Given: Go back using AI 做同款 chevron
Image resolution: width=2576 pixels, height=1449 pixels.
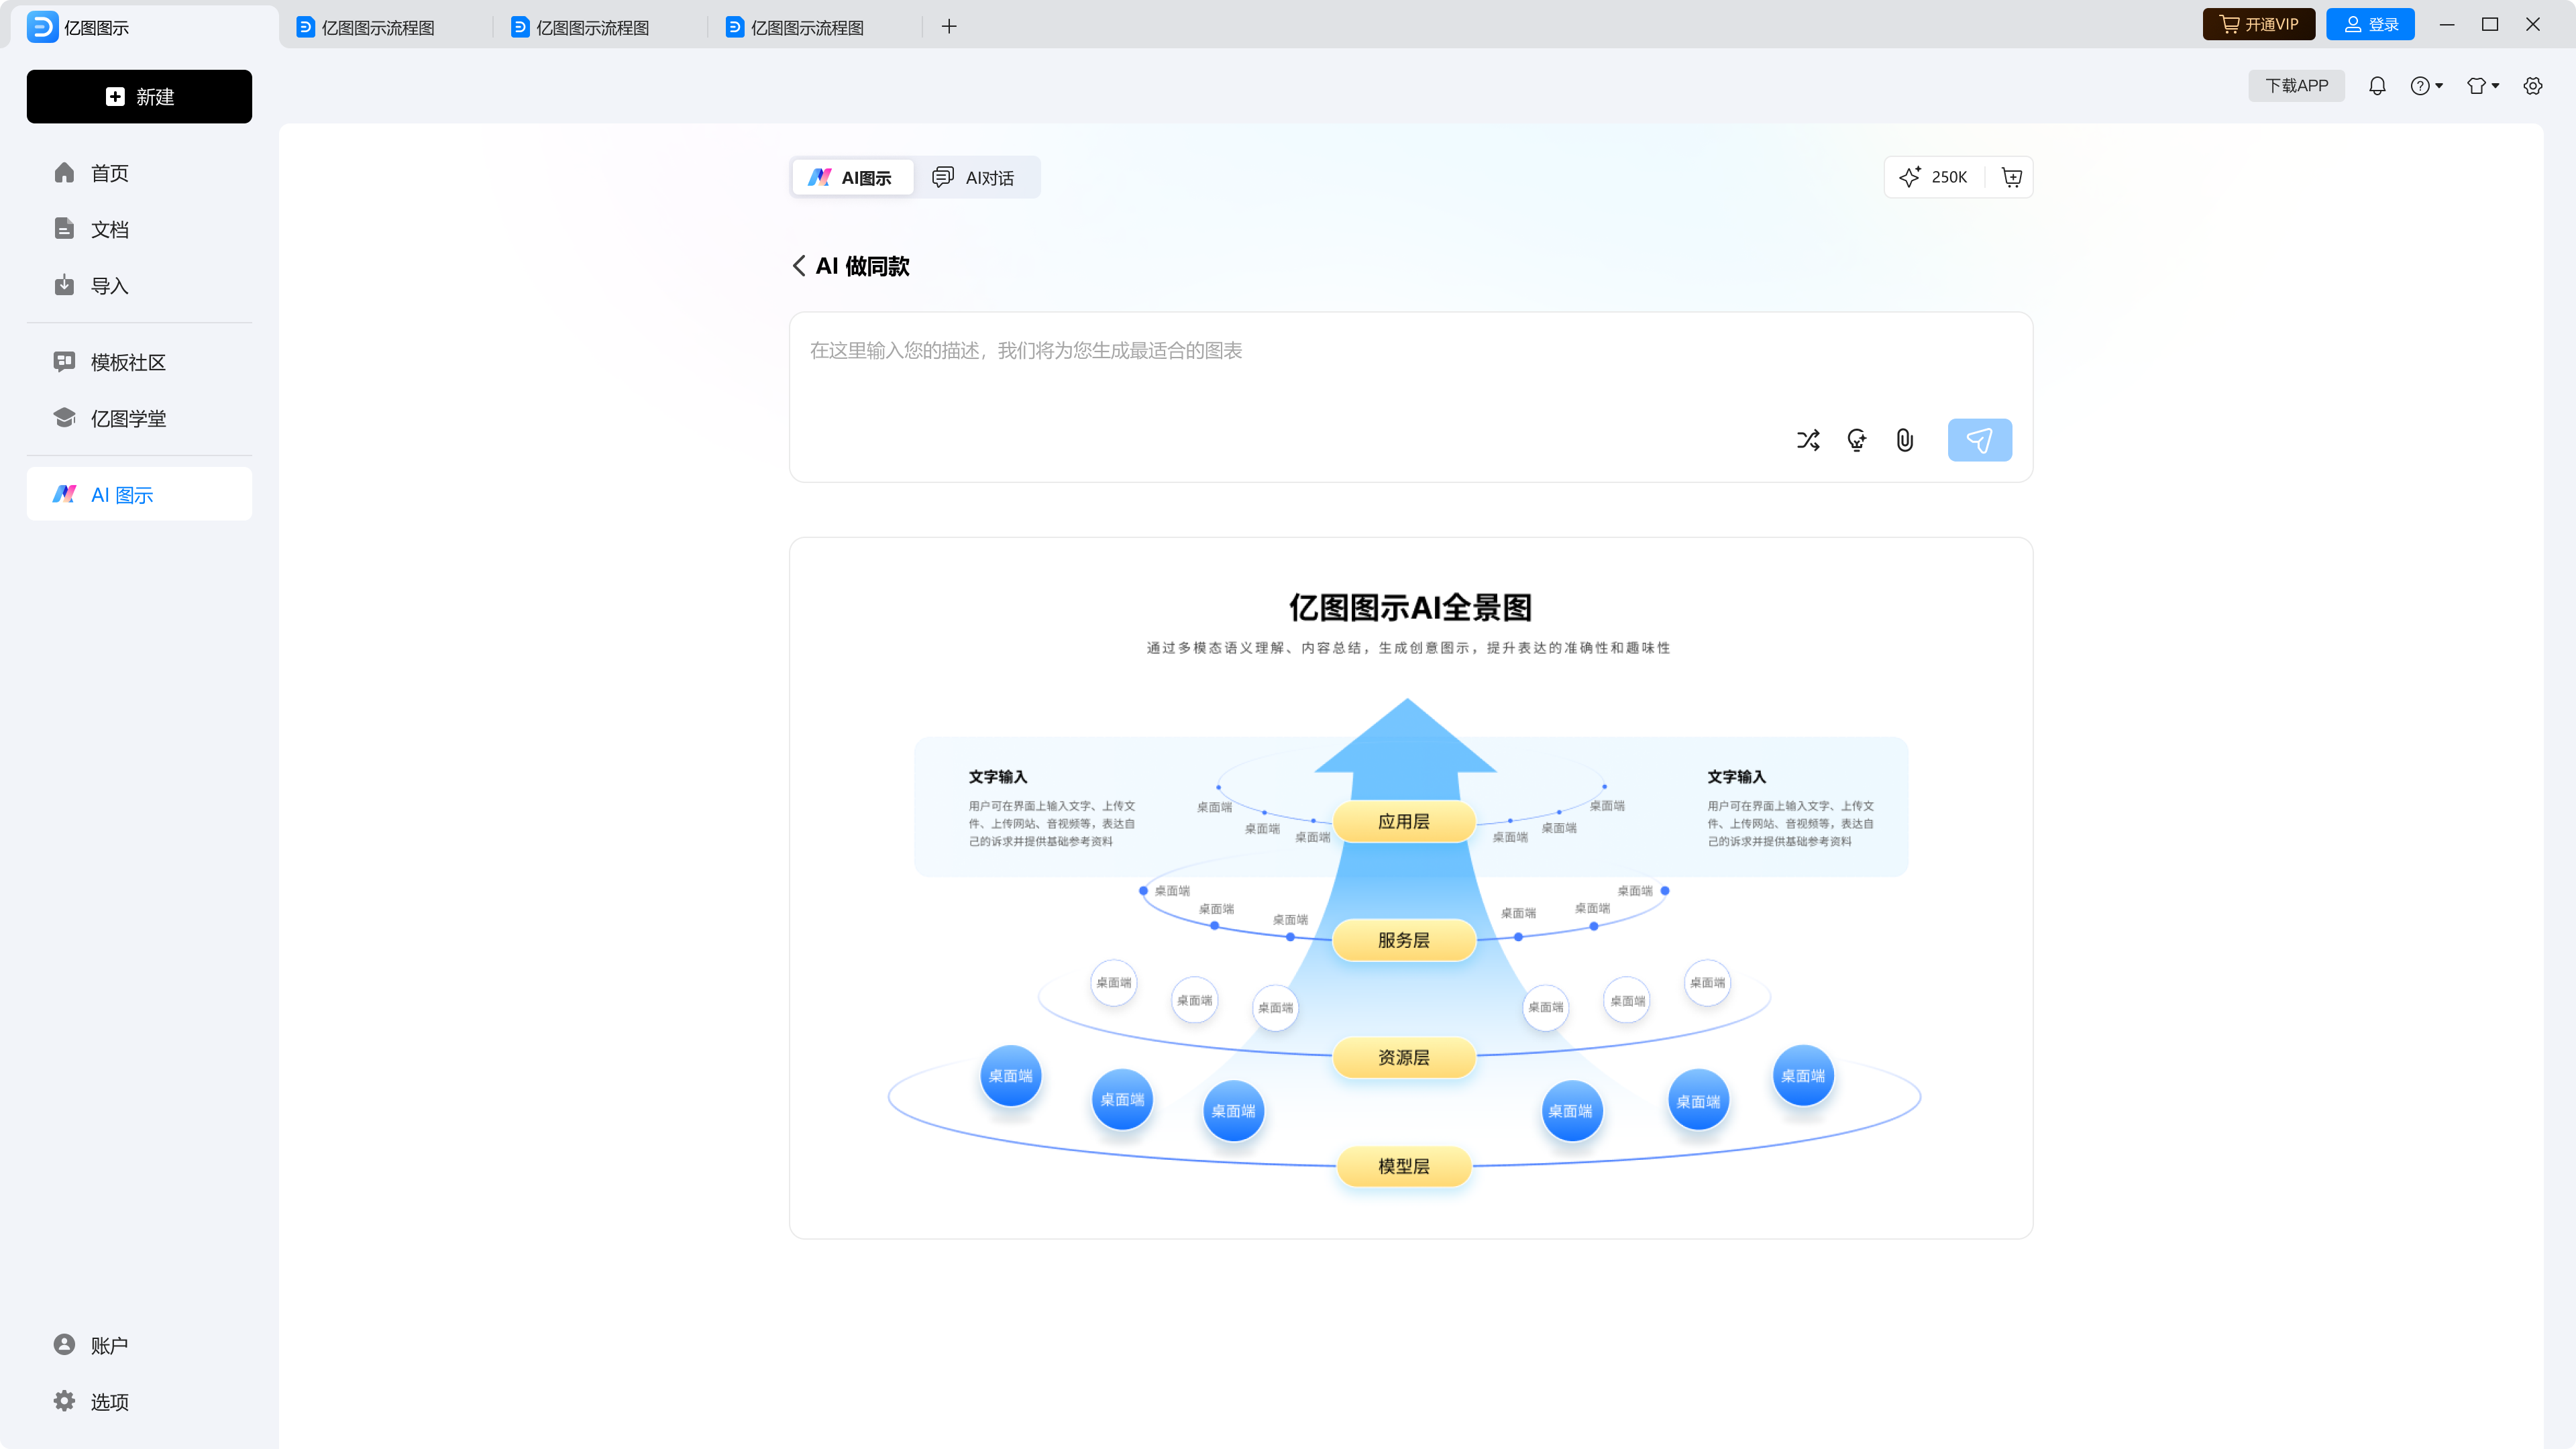Looking at the screenshot, I should click(799, 266).
